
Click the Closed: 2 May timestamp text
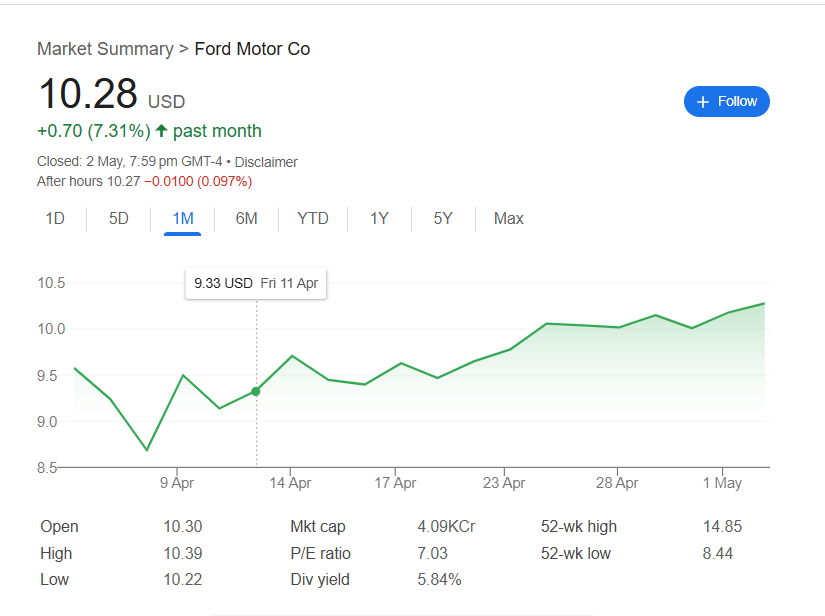129,161
